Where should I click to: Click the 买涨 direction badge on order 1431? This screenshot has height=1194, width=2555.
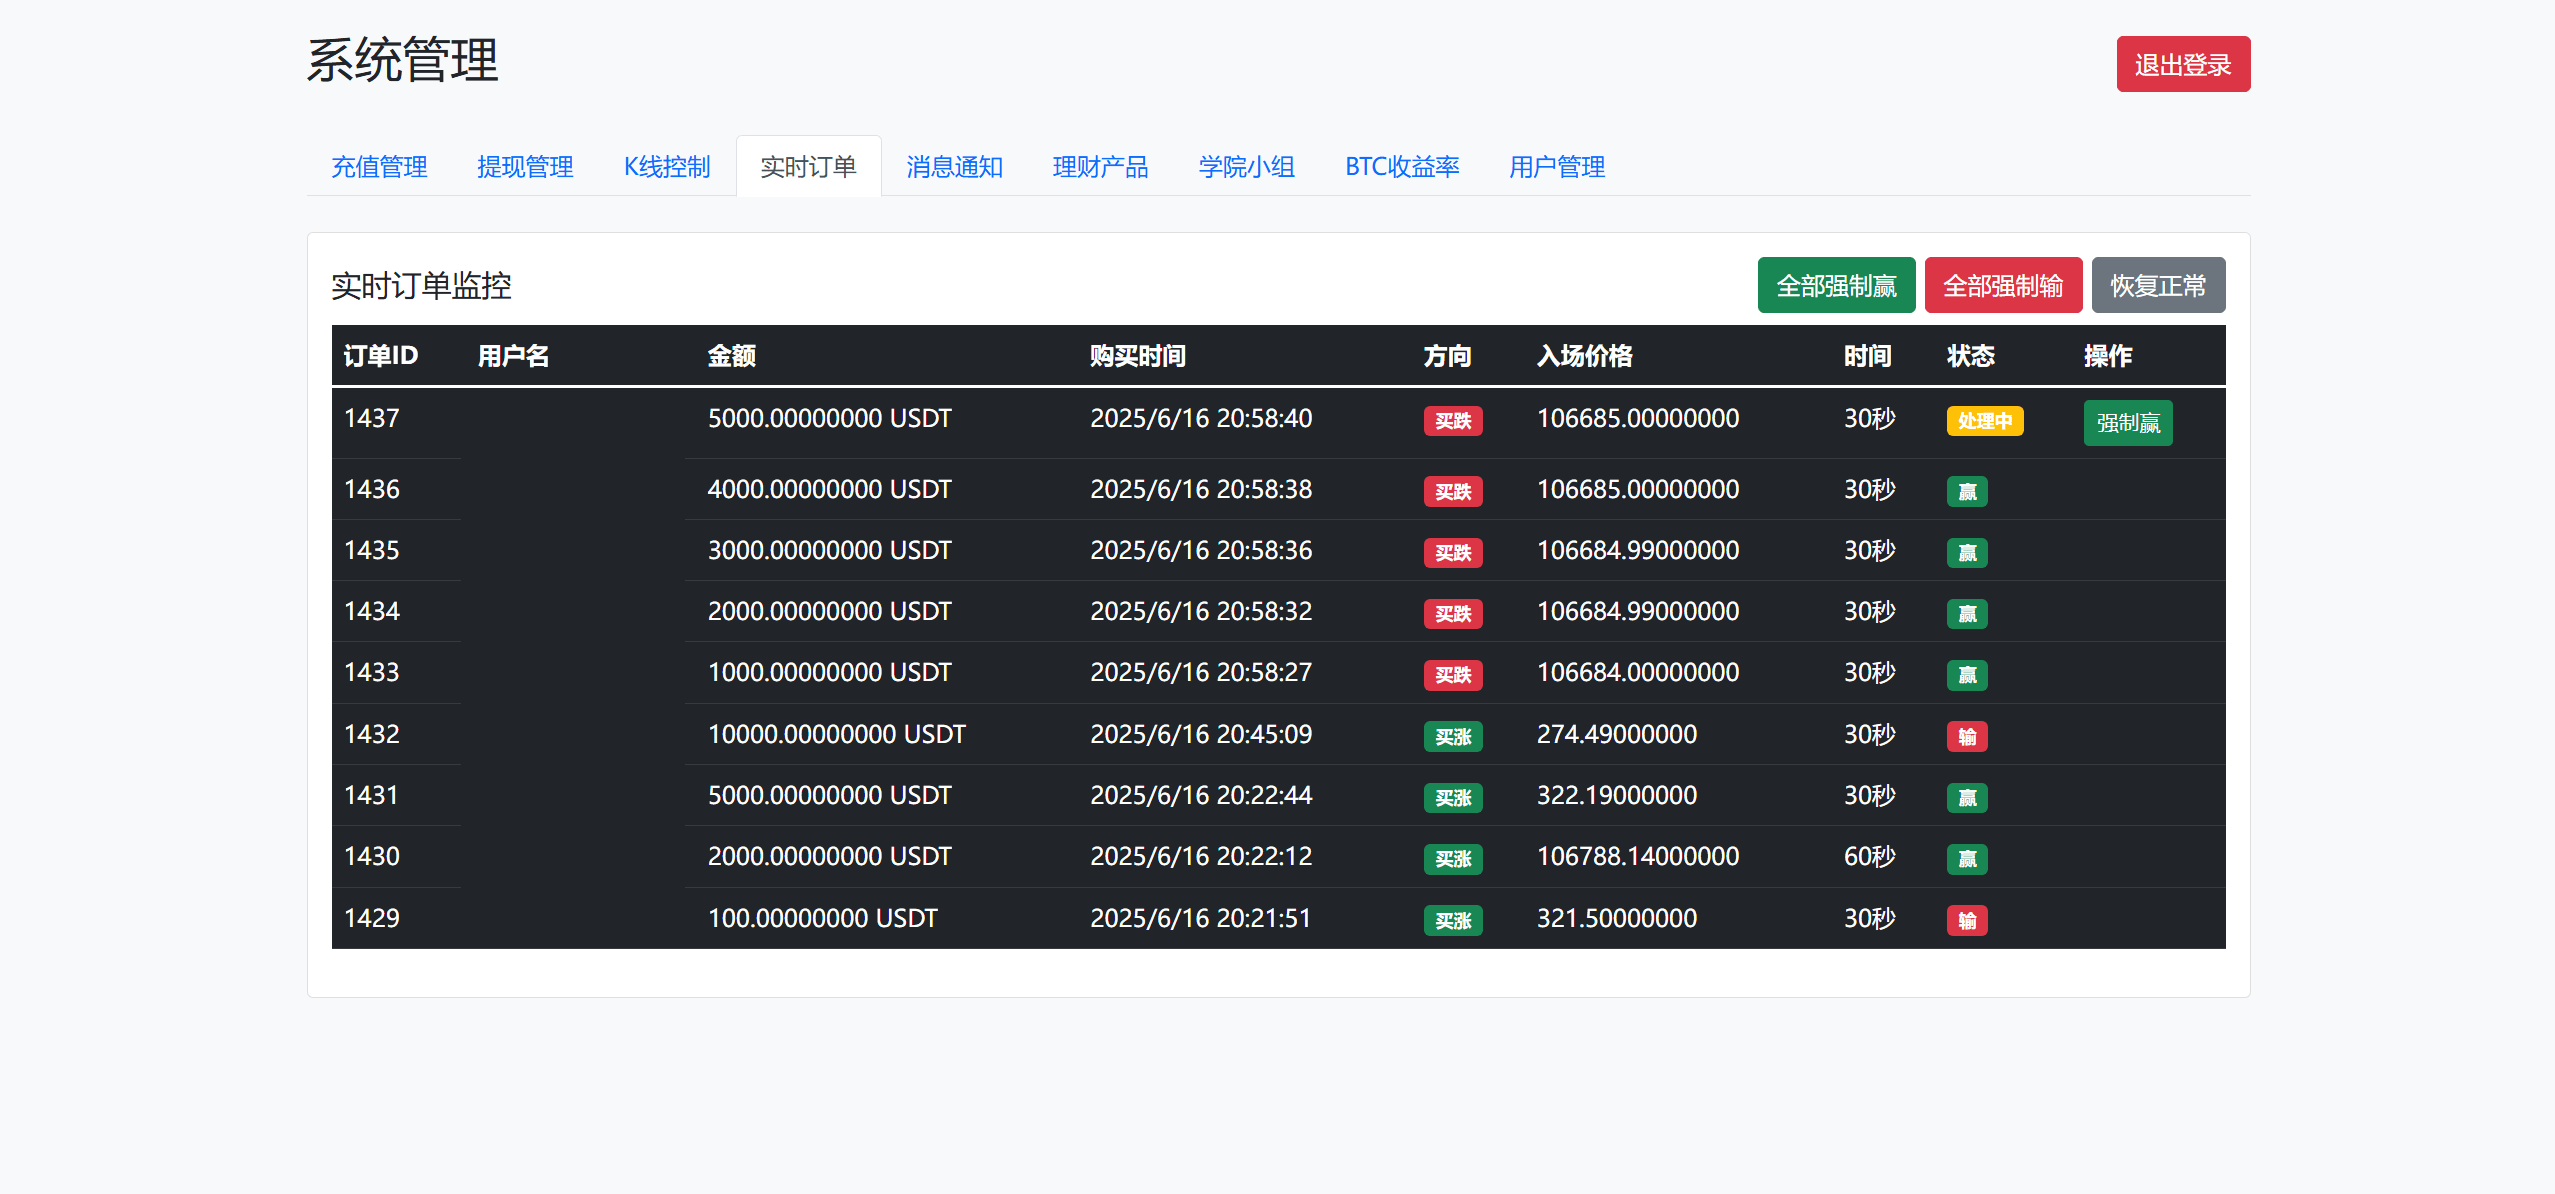(1452, 797)
